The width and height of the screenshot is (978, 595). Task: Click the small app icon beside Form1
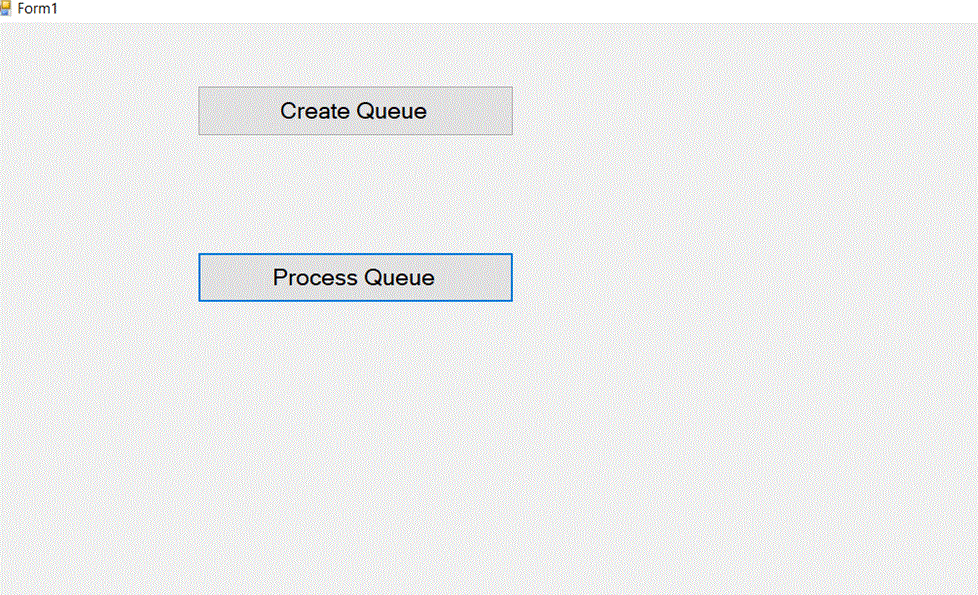click(5, 8)
